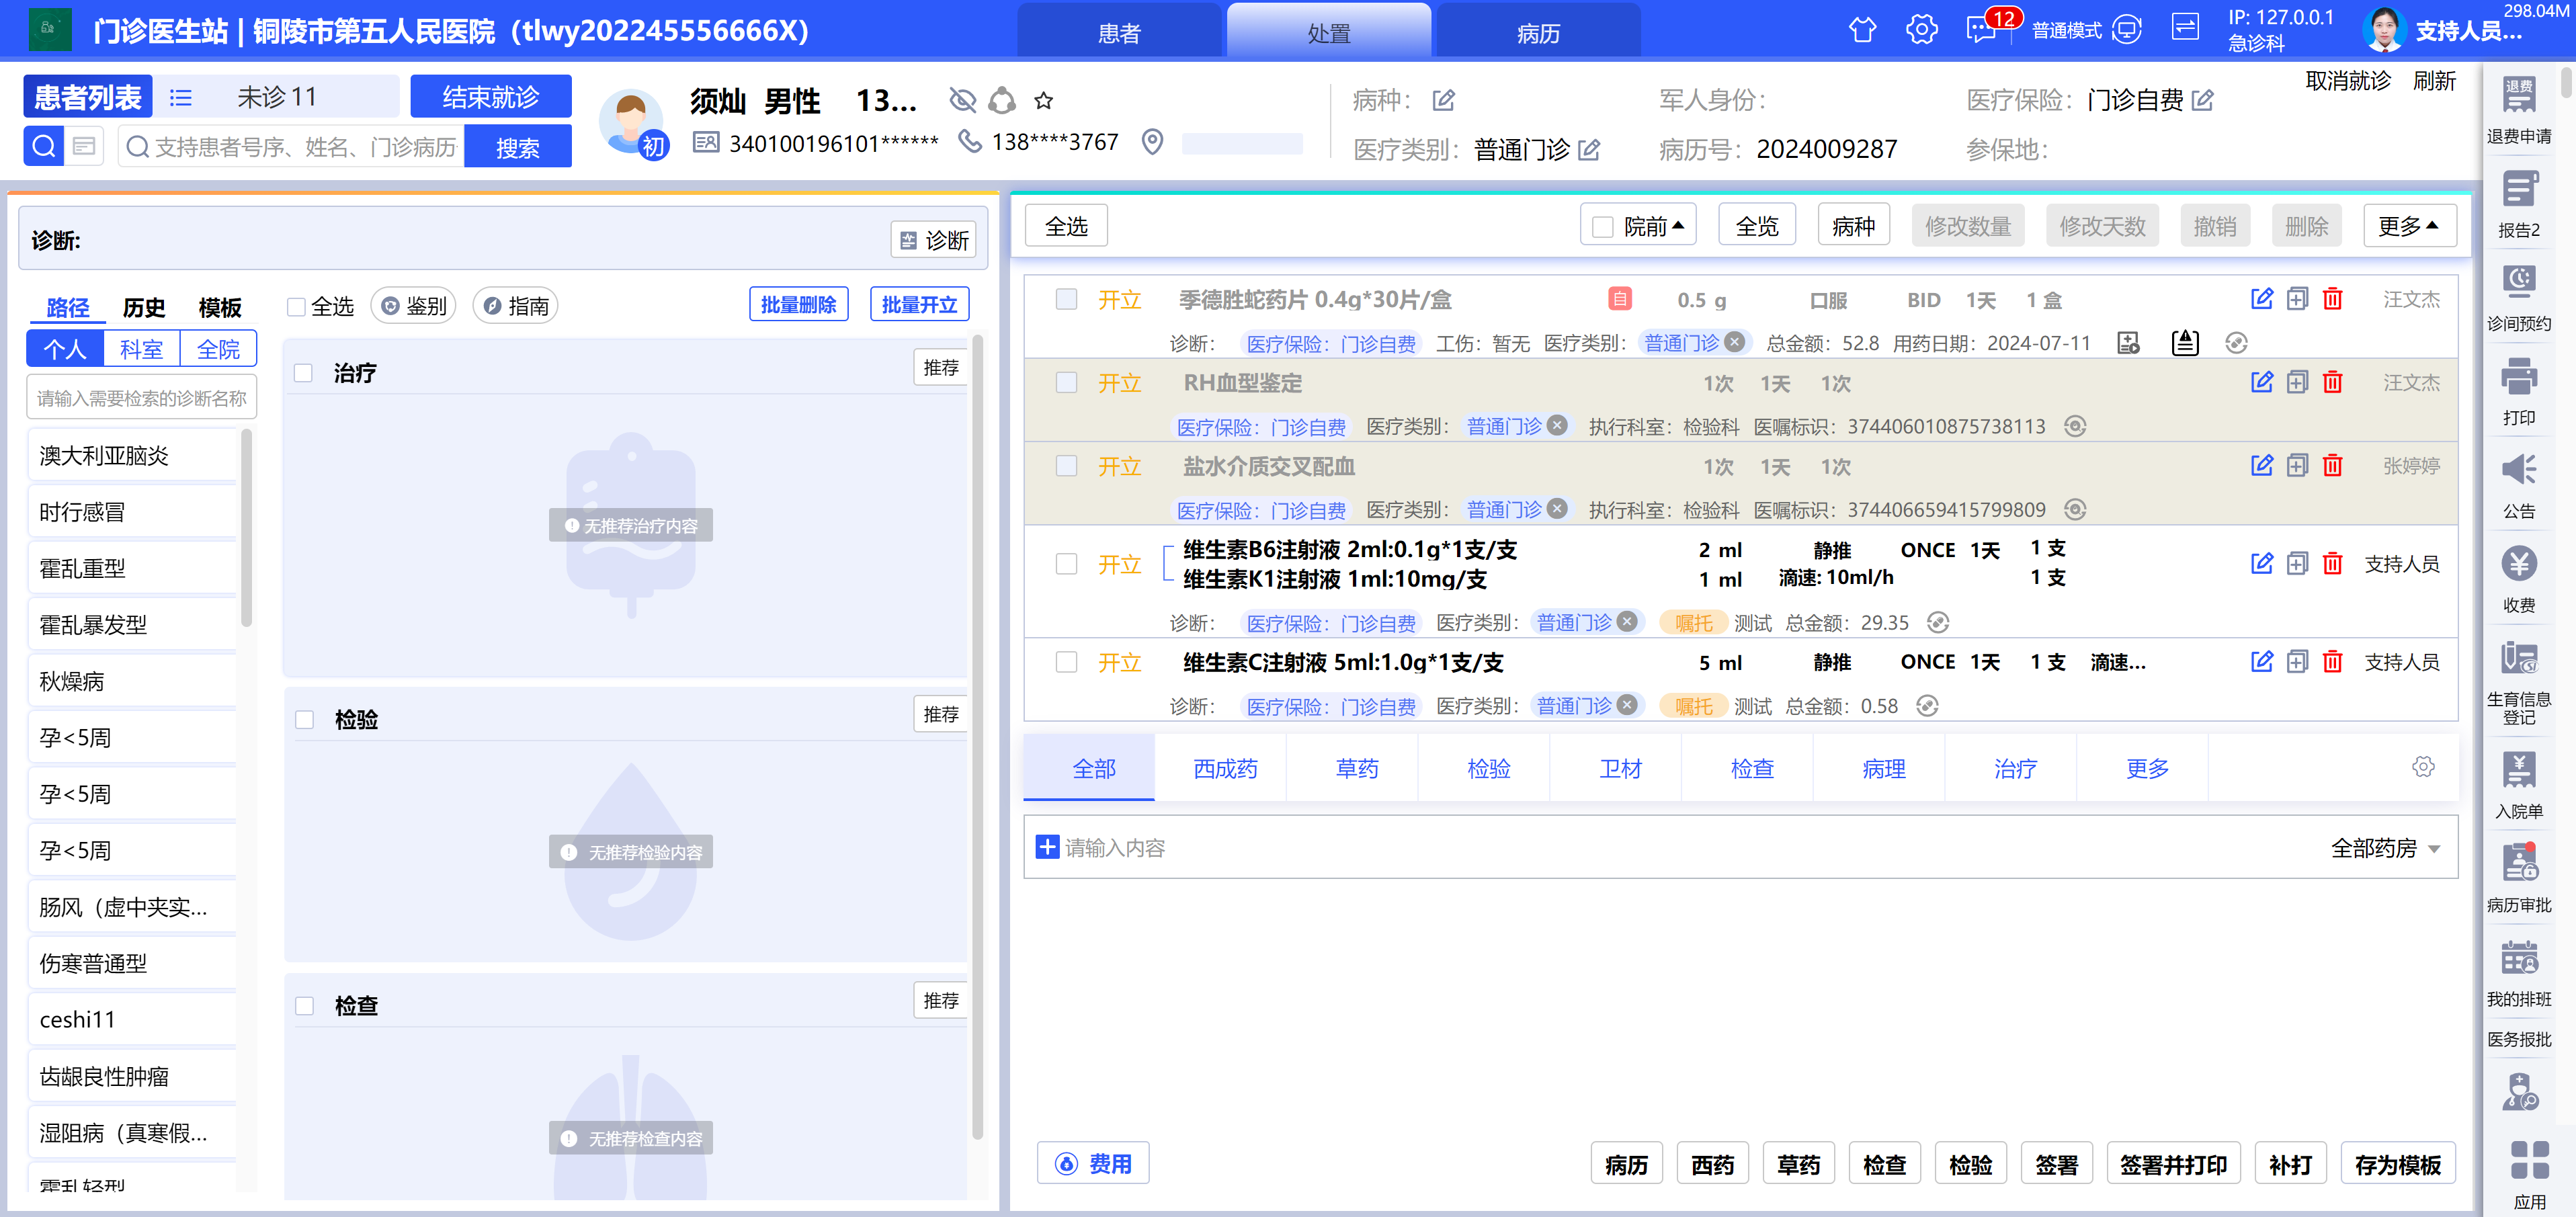Check the 治疗 section checkbox
The image size is (2576, 1217).
pyautogui.click(x=304, y=373)
